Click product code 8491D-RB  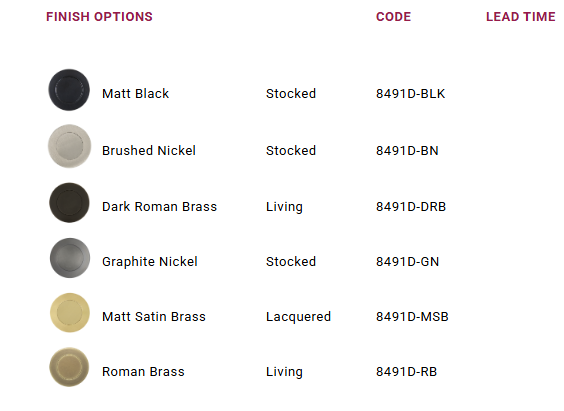coord(406,371)
